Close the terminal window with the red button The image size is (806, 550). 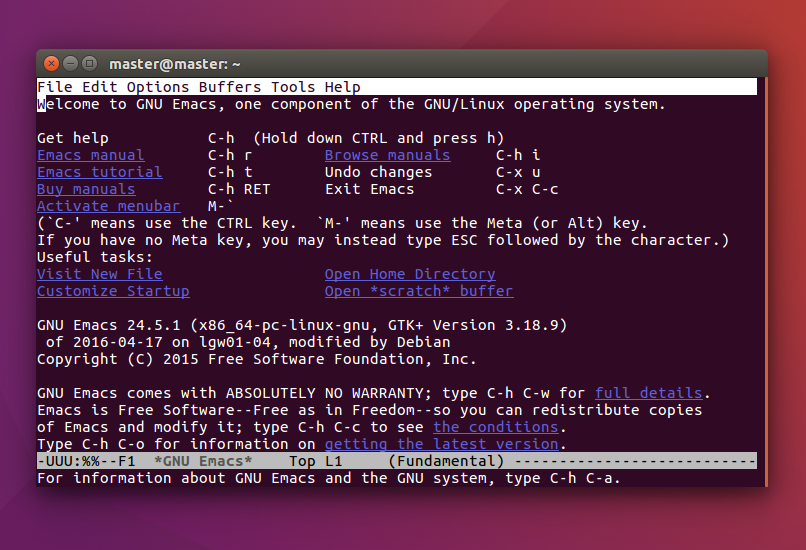coord(51,64)
